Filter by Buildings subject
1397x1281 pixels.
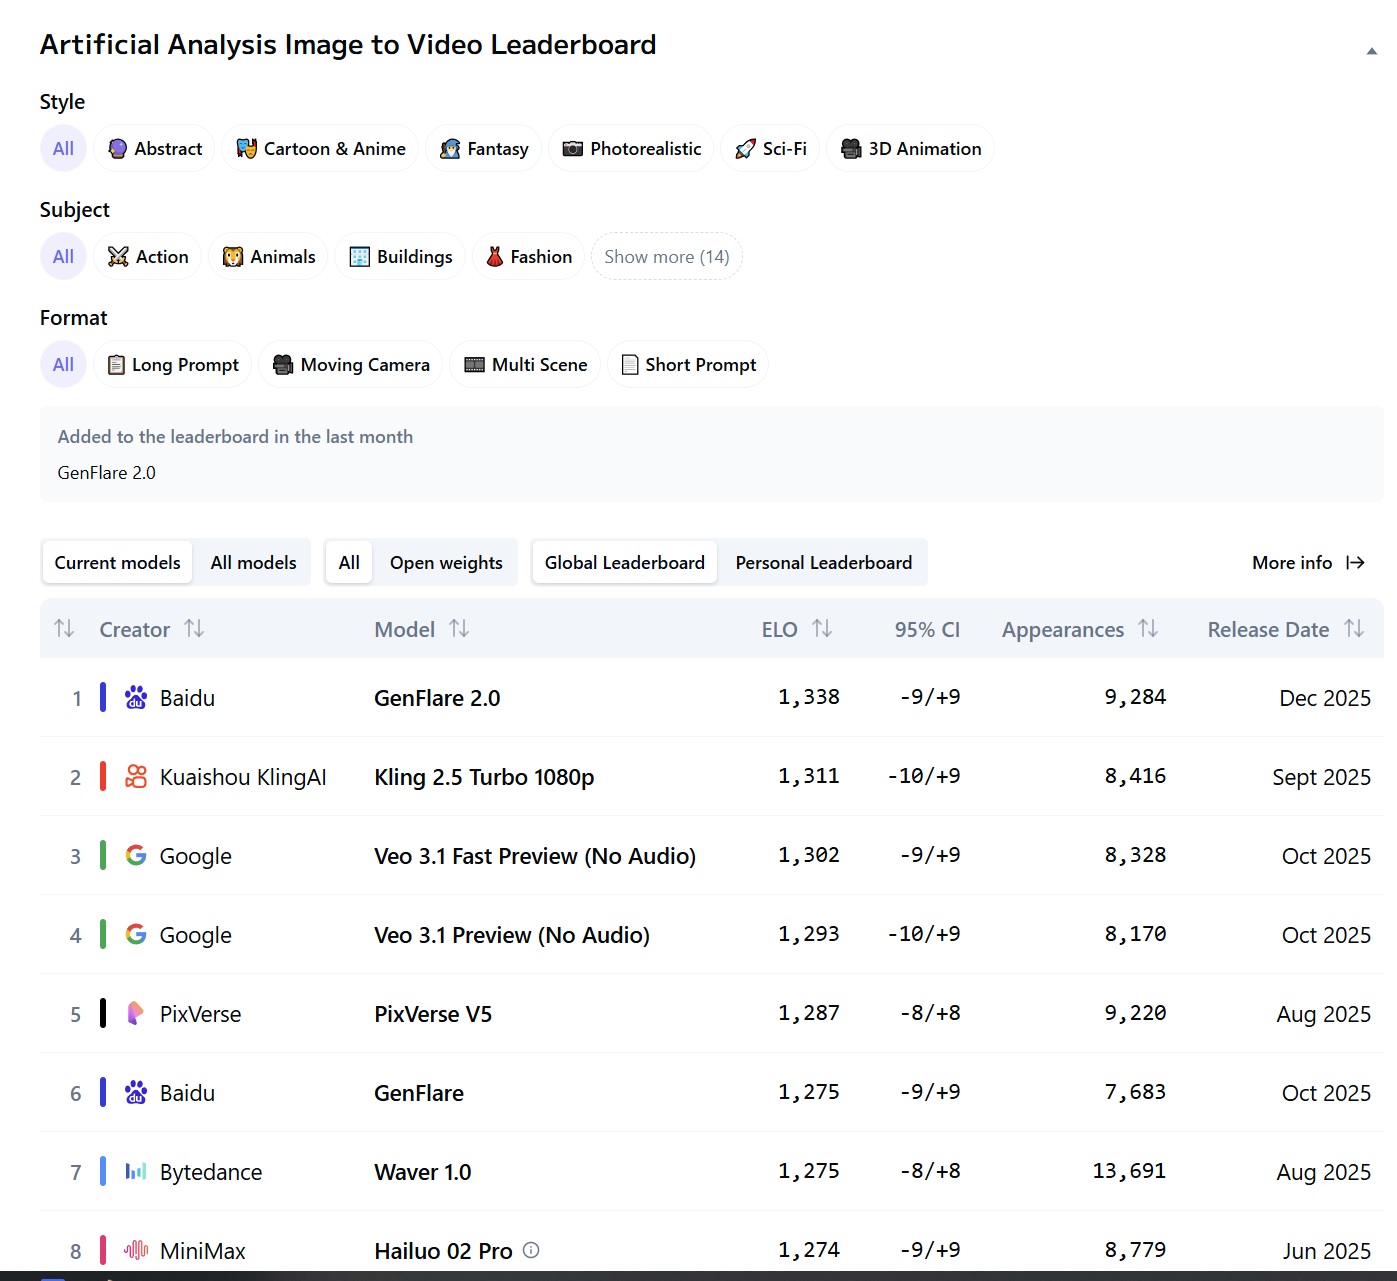pyautogui.click(x=400, y=256)
